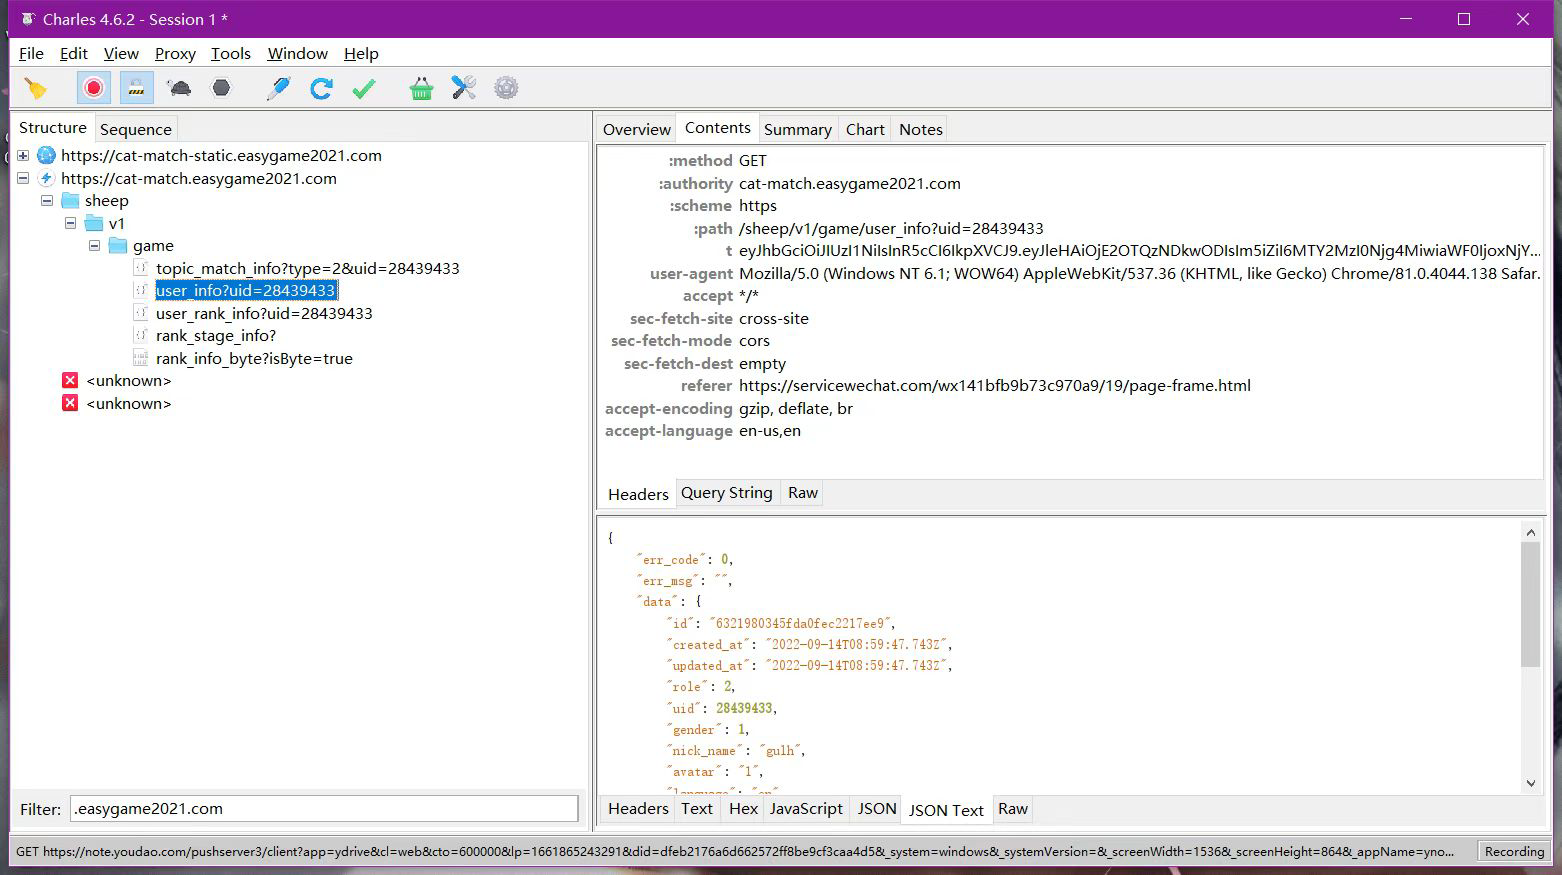Click the Compose pen icon
The image size is (1562, 875).
(x=278, y=89)
